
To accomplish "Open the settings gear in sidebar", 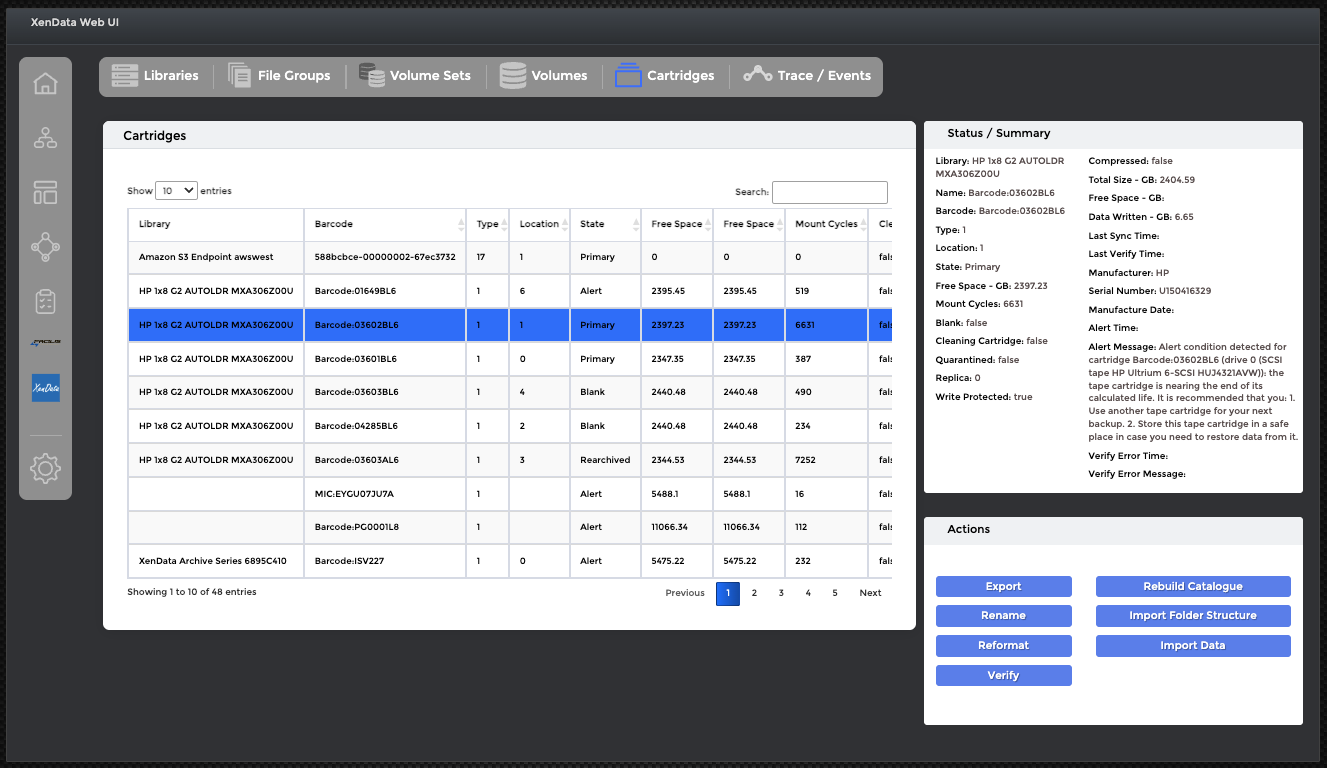I will point(46,467).
